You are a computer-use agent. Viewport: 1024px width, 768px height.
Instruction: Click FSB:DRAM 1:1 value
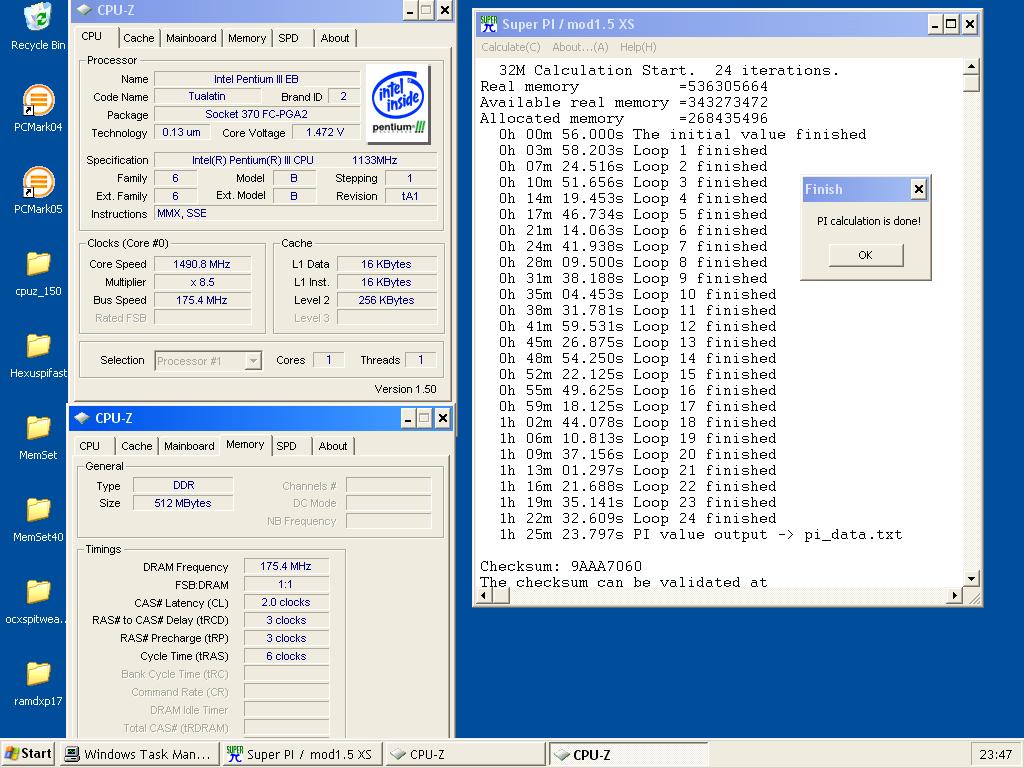(x=286, y=584)
